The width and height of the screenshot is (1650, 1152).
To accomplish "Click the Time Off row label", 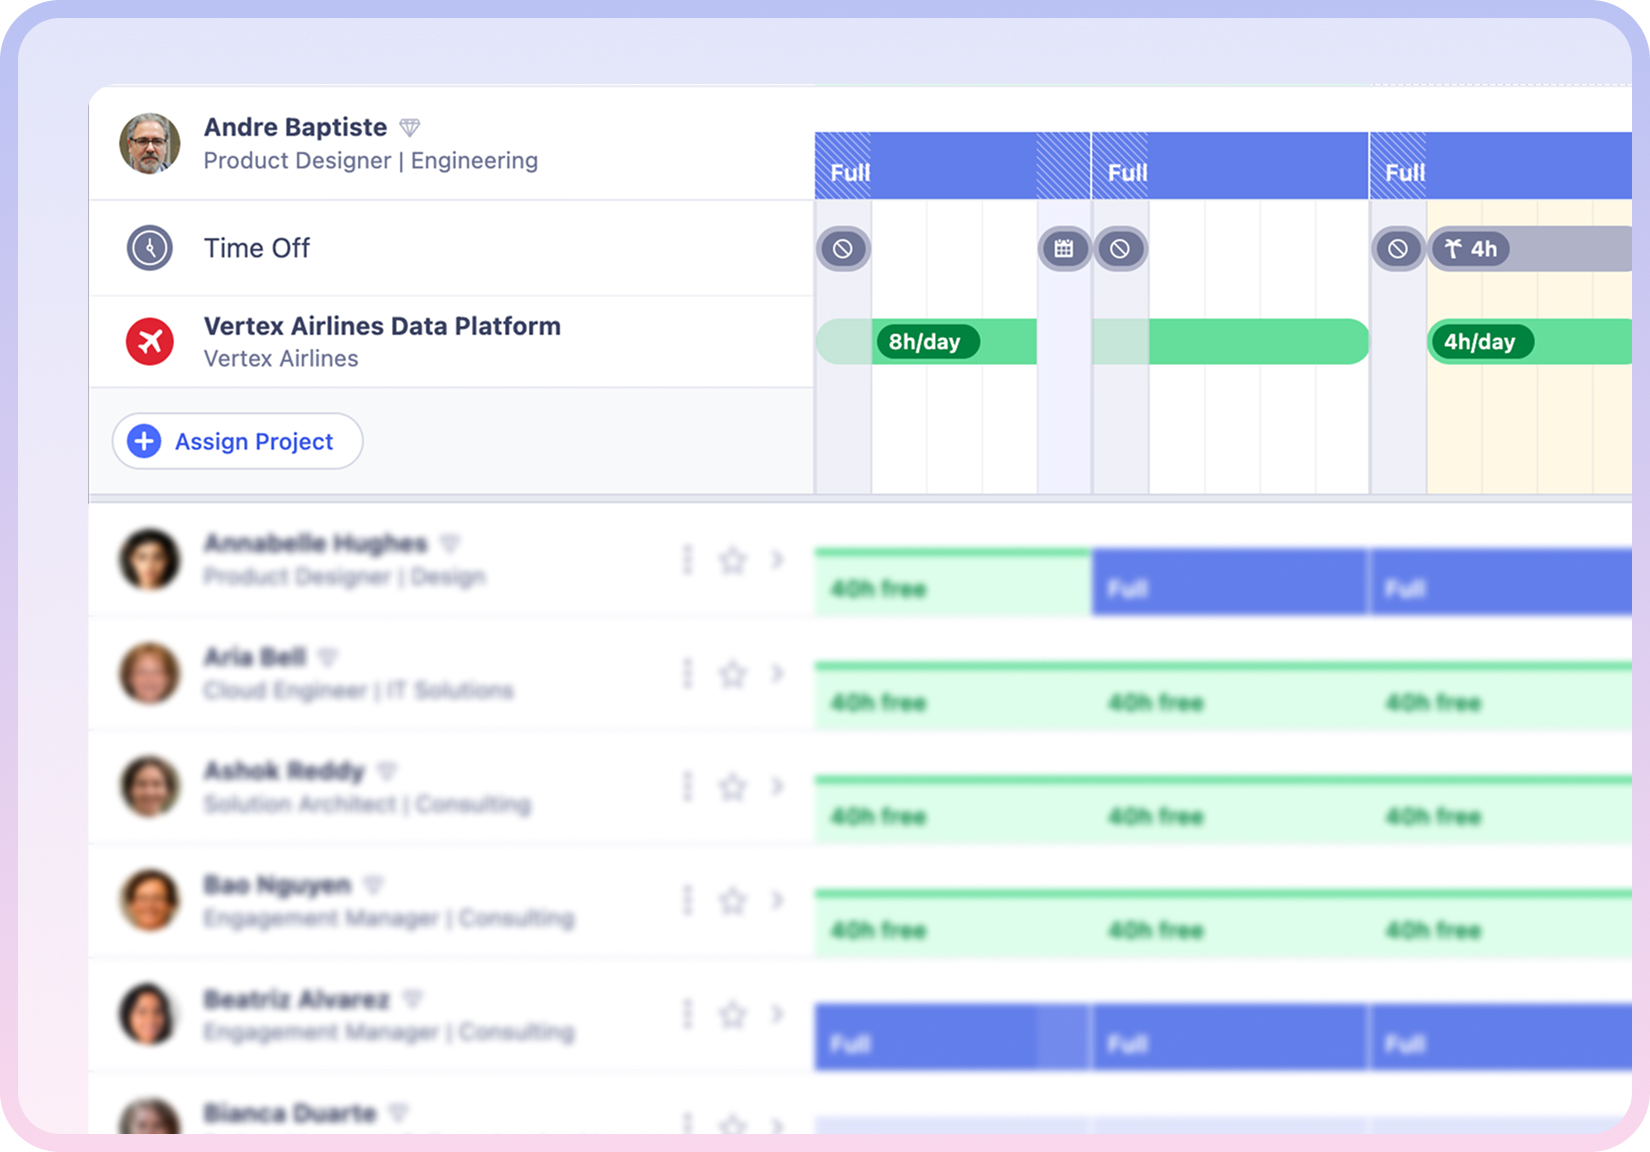I will click(257, 248).
